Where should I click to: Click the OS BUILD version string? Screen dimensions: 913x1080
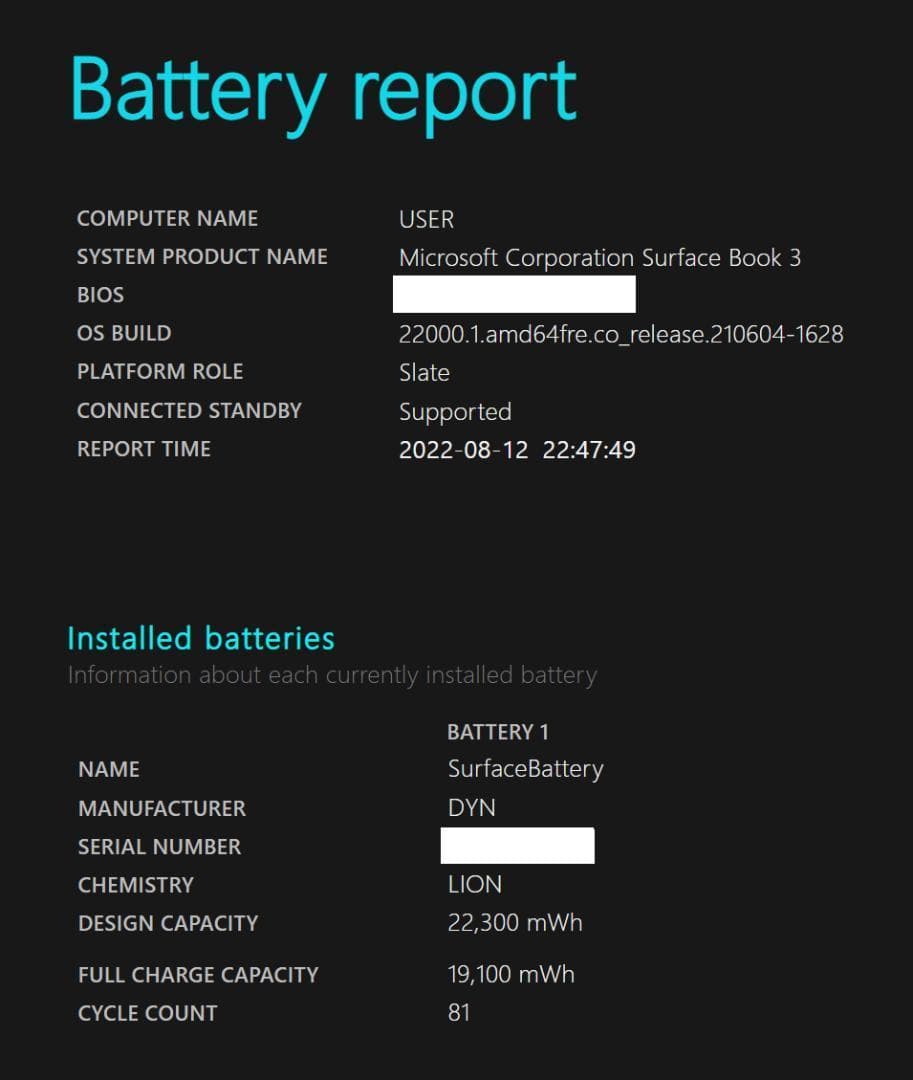620,334
